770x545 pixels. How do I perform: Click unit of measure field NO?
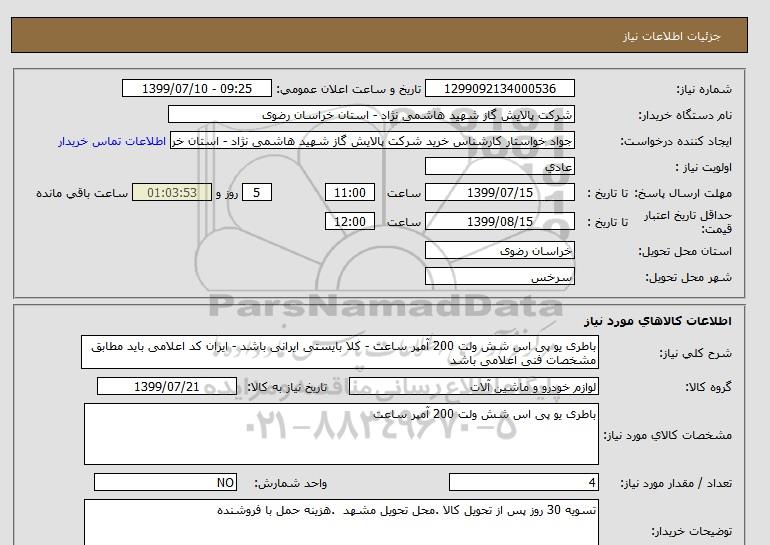[x=165, y=482]
